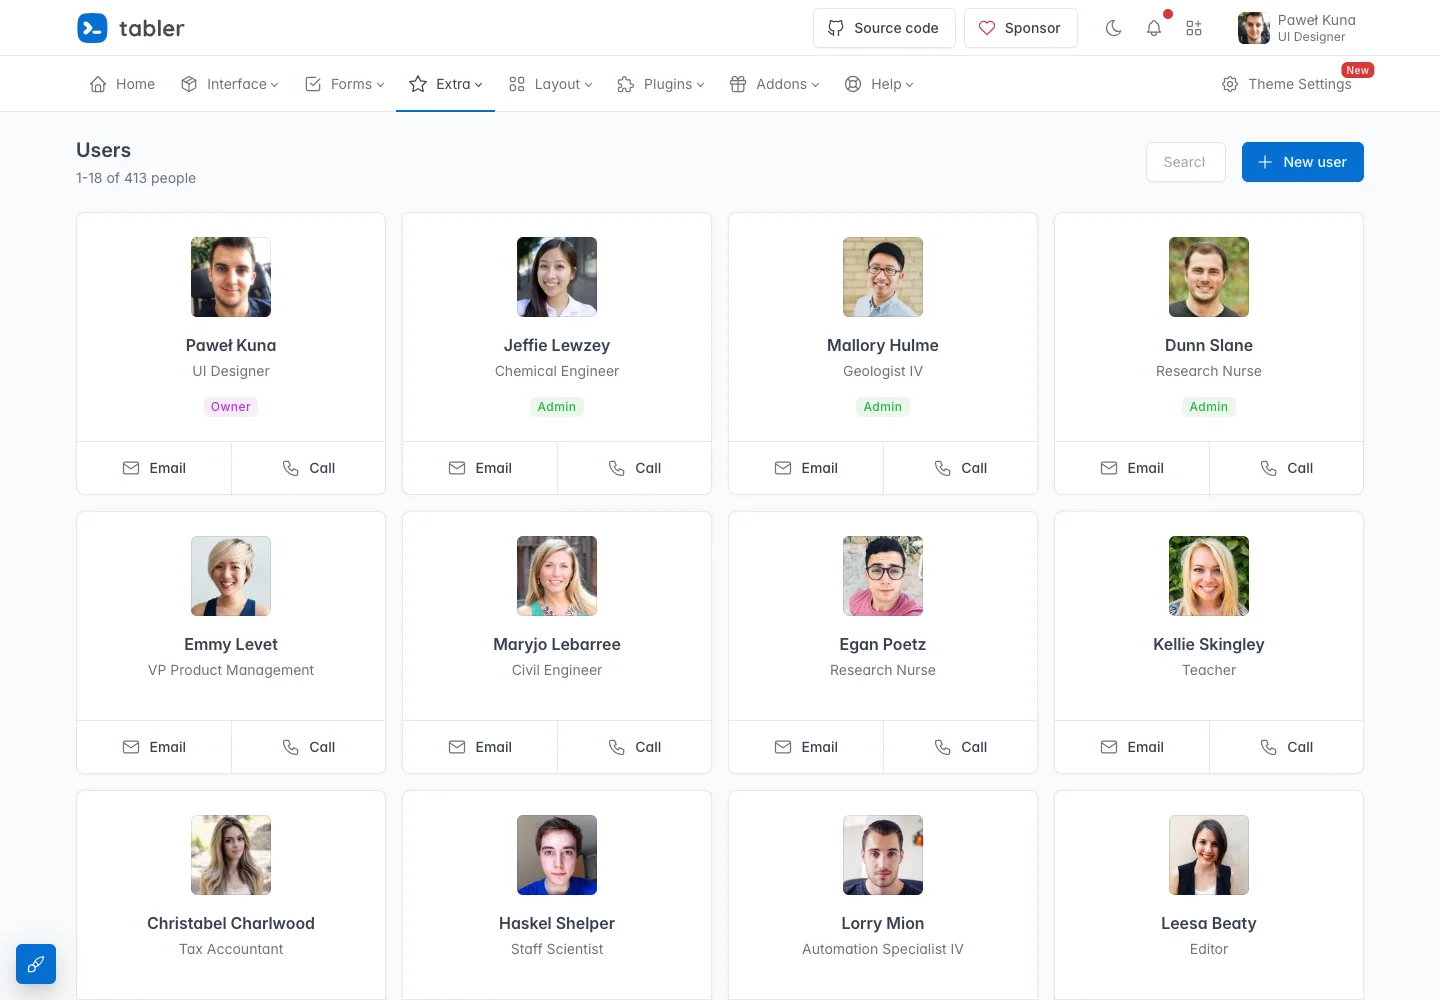The width and height of the screenshot is (1440, 1000).
Task: Open the Jeffie Lewzey name link
Action: point(557,345)
